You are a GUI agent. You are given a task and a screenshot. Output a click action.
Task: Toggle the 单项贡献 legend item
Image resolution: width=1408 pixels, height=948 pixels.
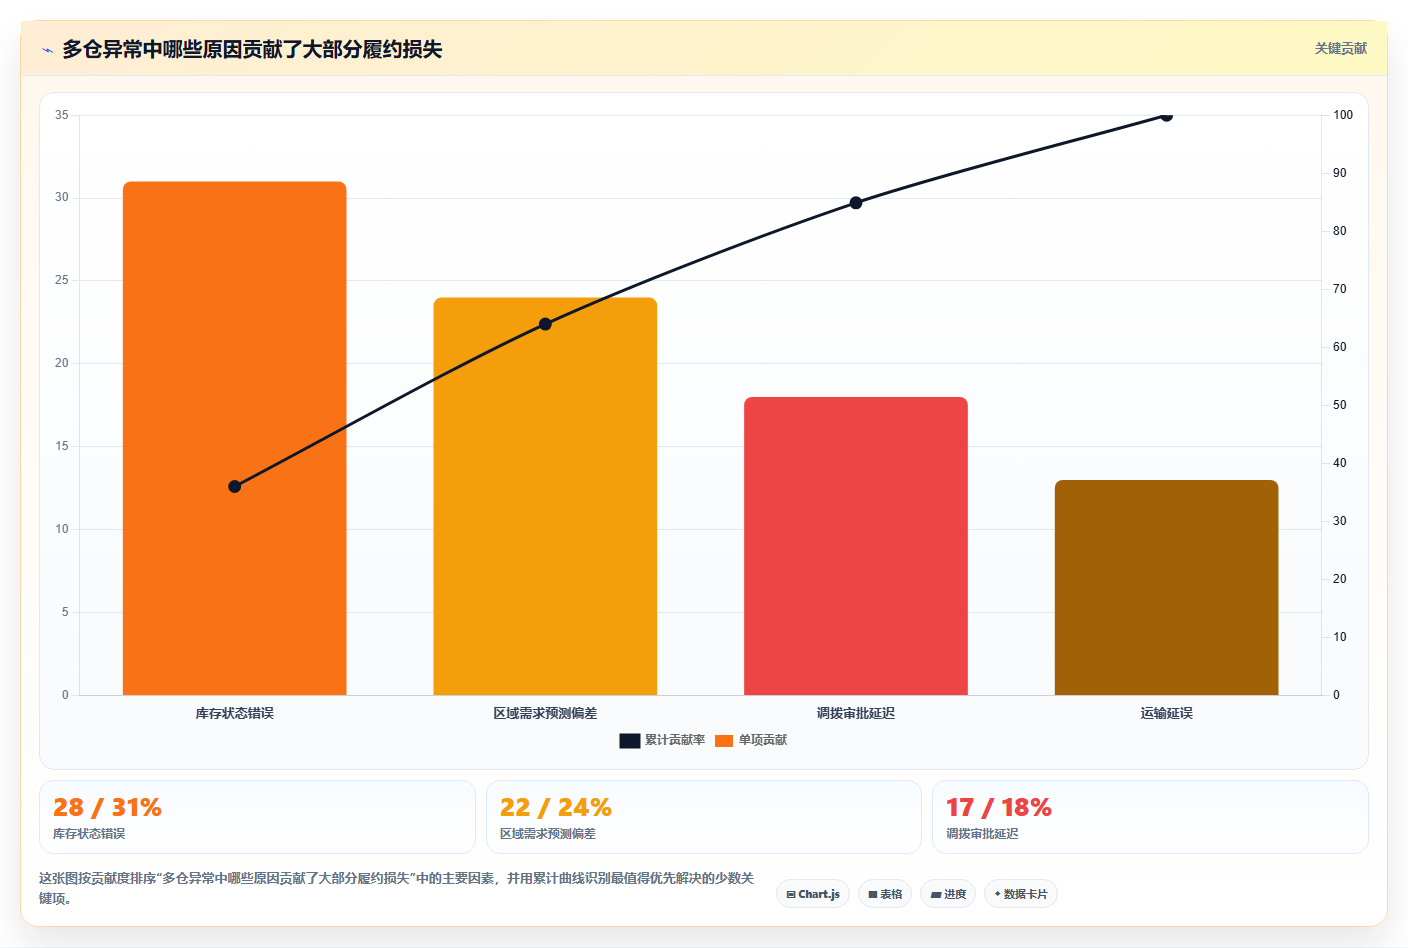click(751, 740)
